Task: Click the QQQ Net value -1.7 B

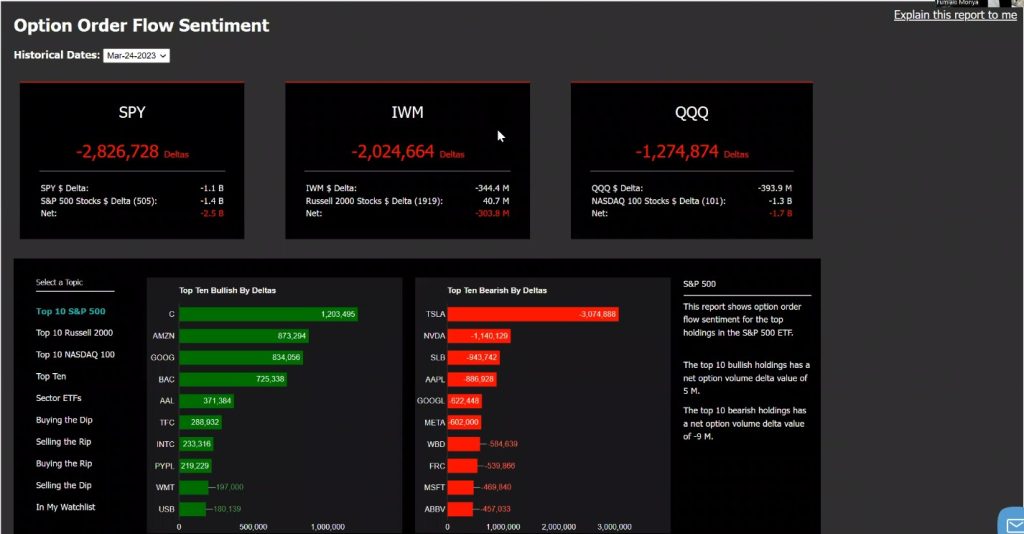Action: tap(780, 213)
